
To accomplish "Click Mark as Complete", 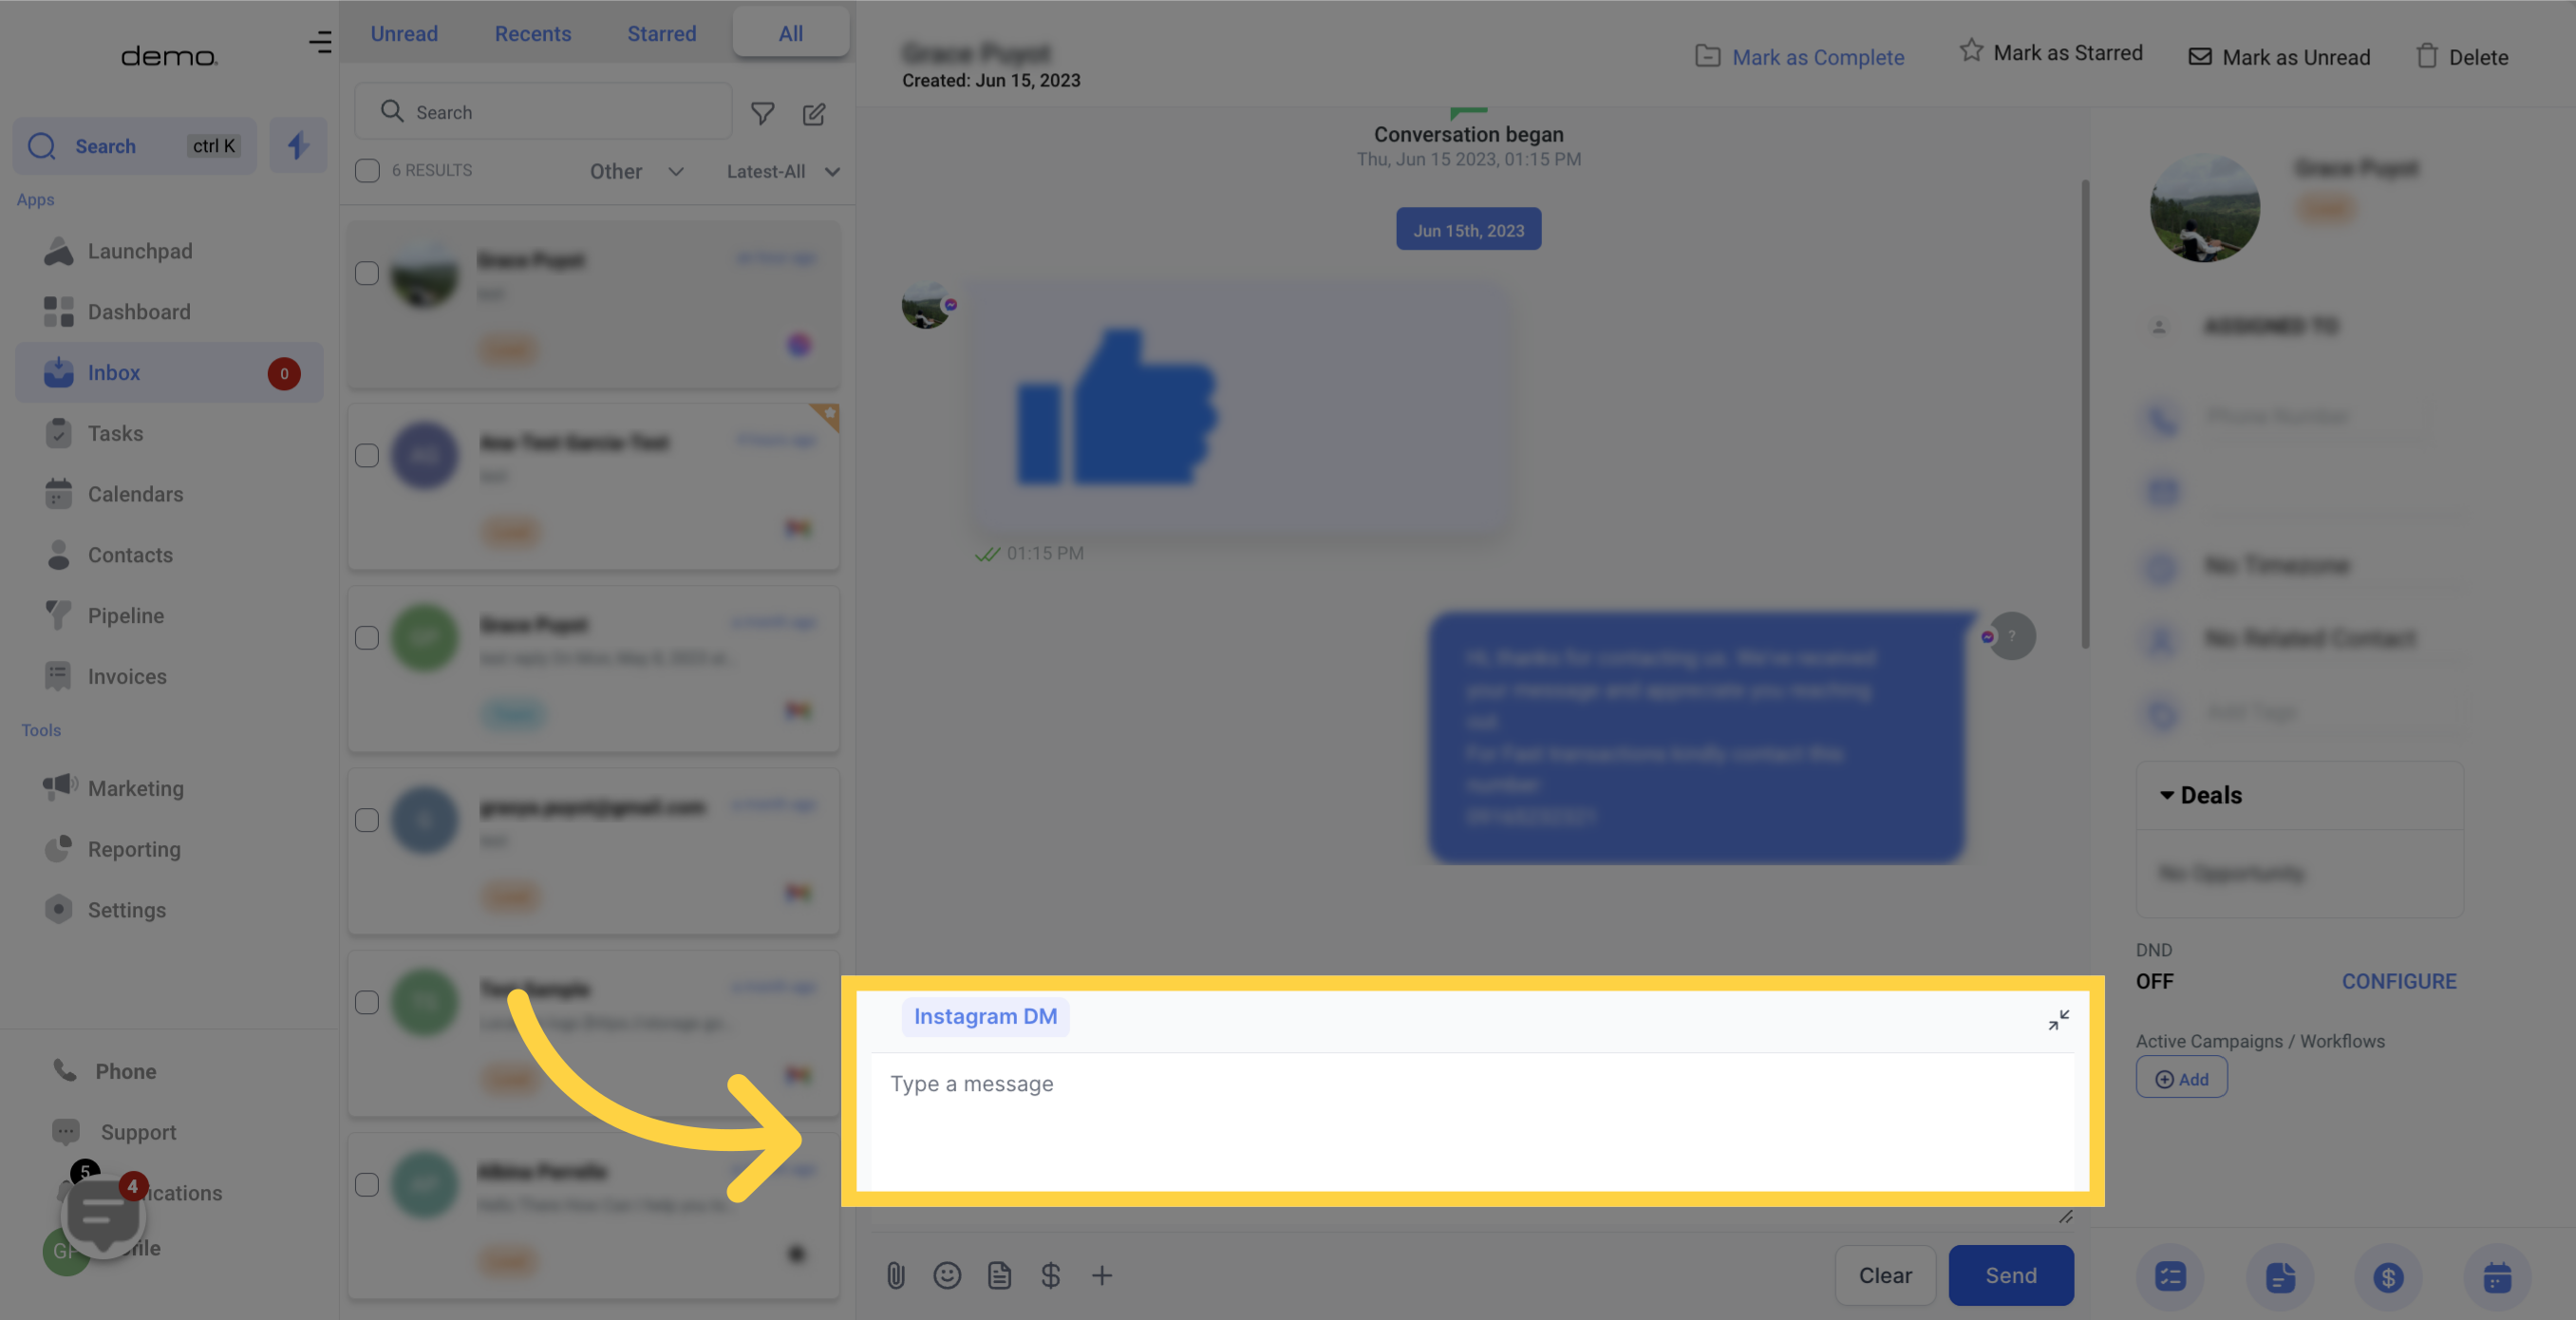I will click(x=1799, y=57).
